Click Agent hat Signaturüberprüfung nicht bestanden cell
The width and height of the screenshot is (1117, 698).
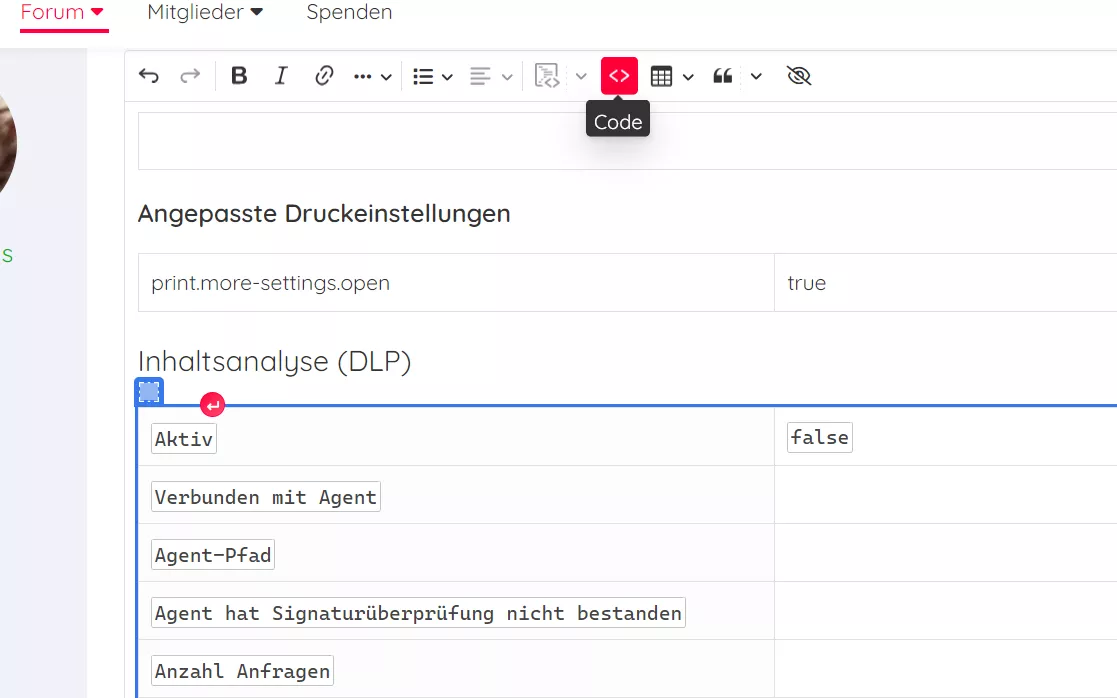[x=456, y=612]
